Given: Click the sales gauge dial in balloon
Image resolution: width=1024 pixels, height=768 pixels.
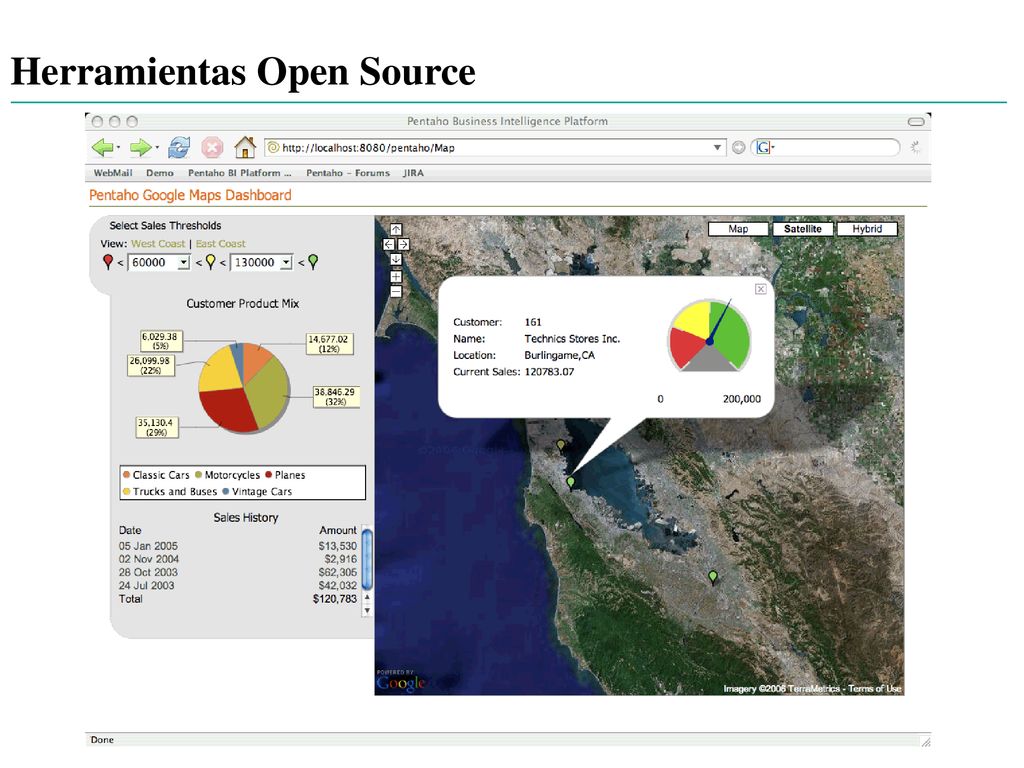Looking at the screenshot, I should [x=710, y=336].
